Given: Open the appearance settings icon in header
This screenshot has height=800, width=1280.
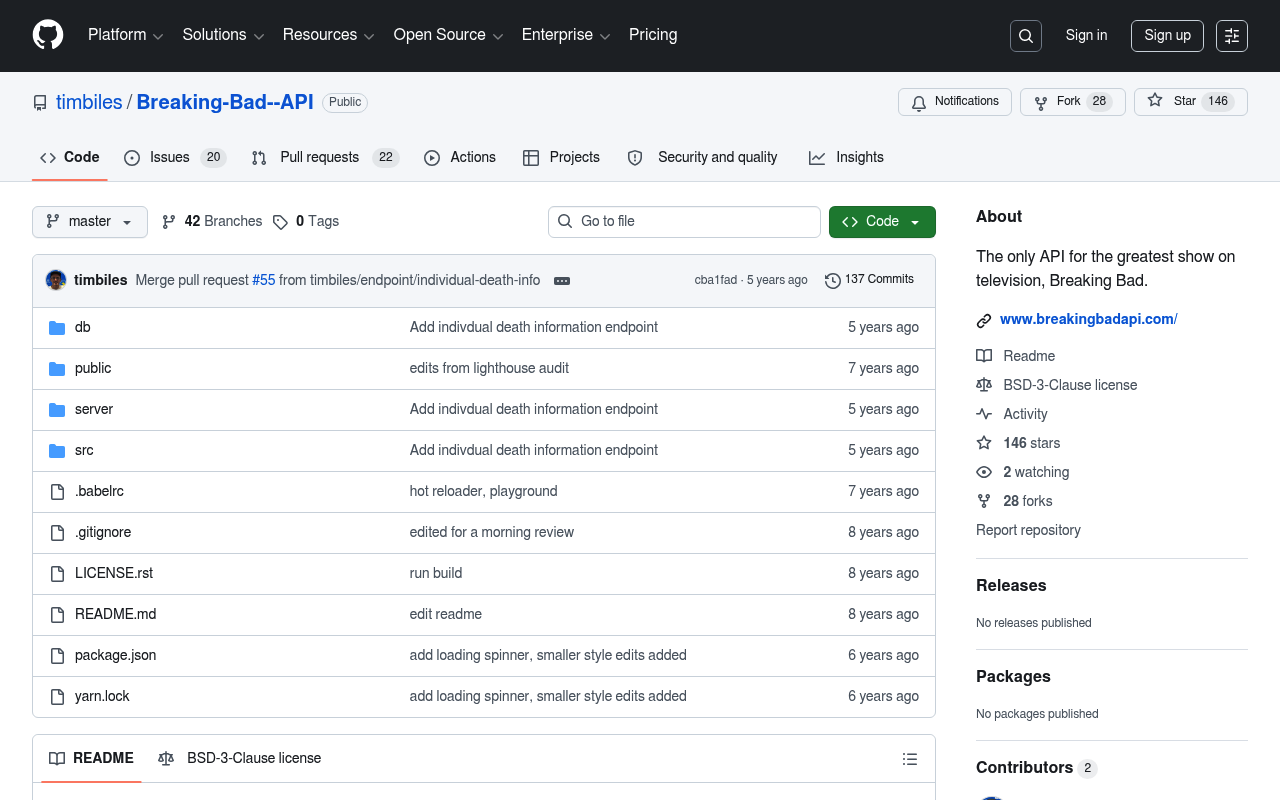Looking at the screenshot, I should (x=1232, y=36).
